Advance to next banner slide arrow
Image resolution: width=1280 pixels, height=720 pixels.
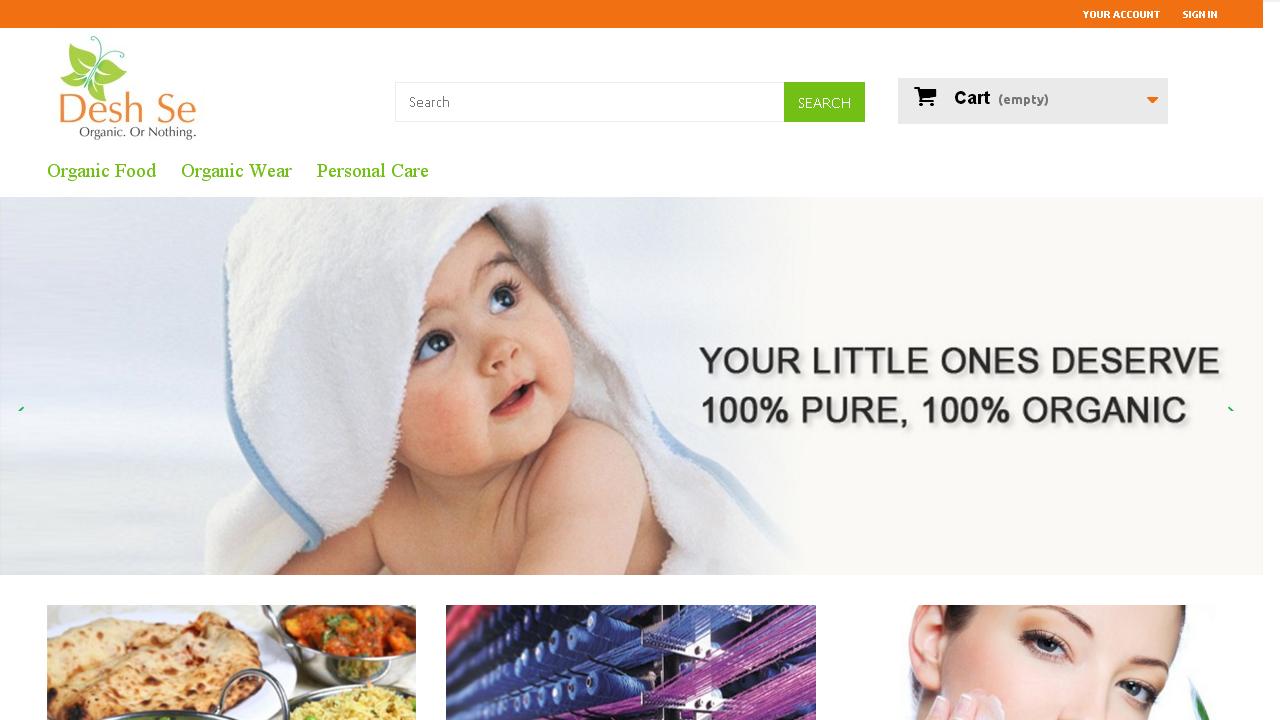1231,408
